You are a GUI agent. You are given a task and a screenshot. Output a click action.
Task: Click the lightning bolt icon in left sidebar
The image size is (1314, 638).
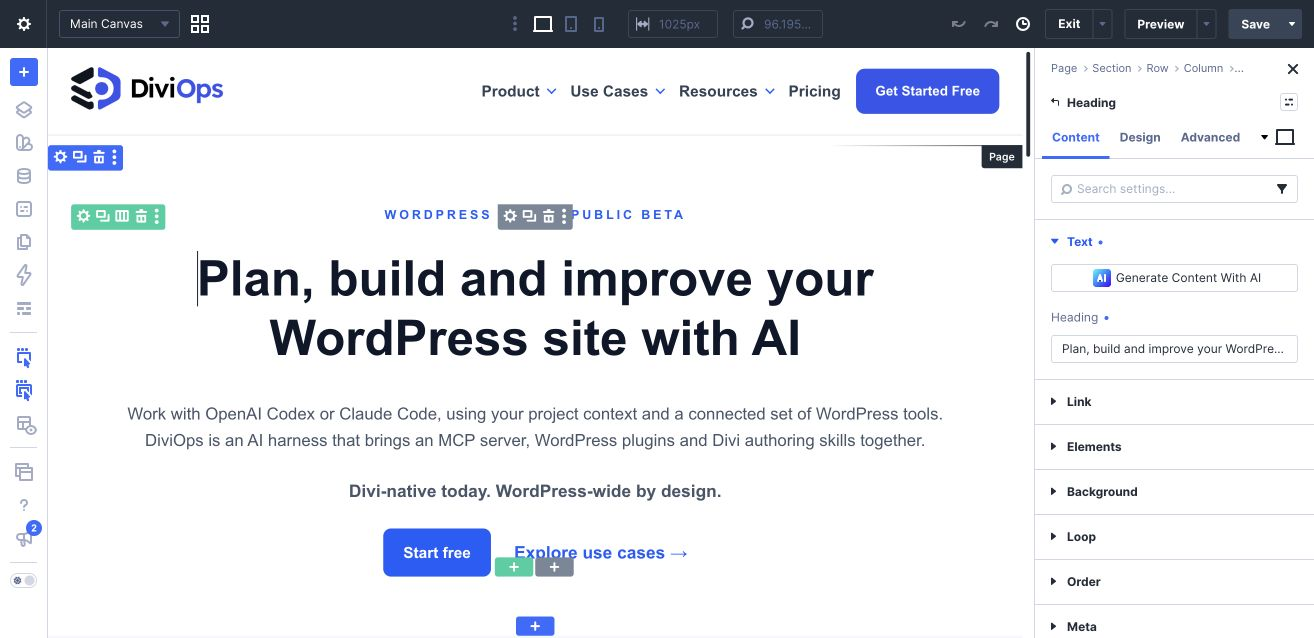pyautogui.click(x=24, y=275)
